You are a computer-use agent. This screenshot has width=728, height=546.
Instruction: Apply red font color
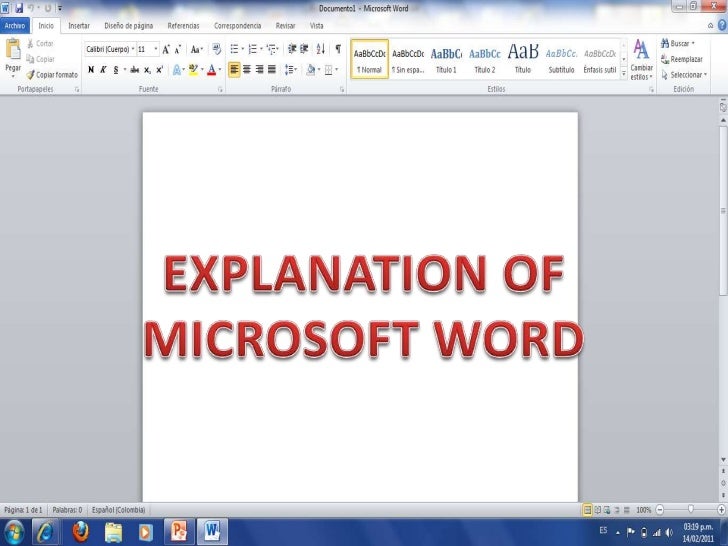coord(212,70)
